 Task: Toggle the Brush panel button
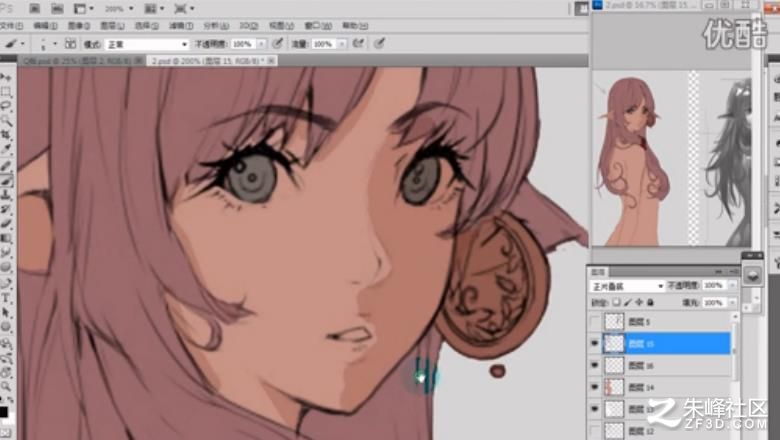click(70, 44)
